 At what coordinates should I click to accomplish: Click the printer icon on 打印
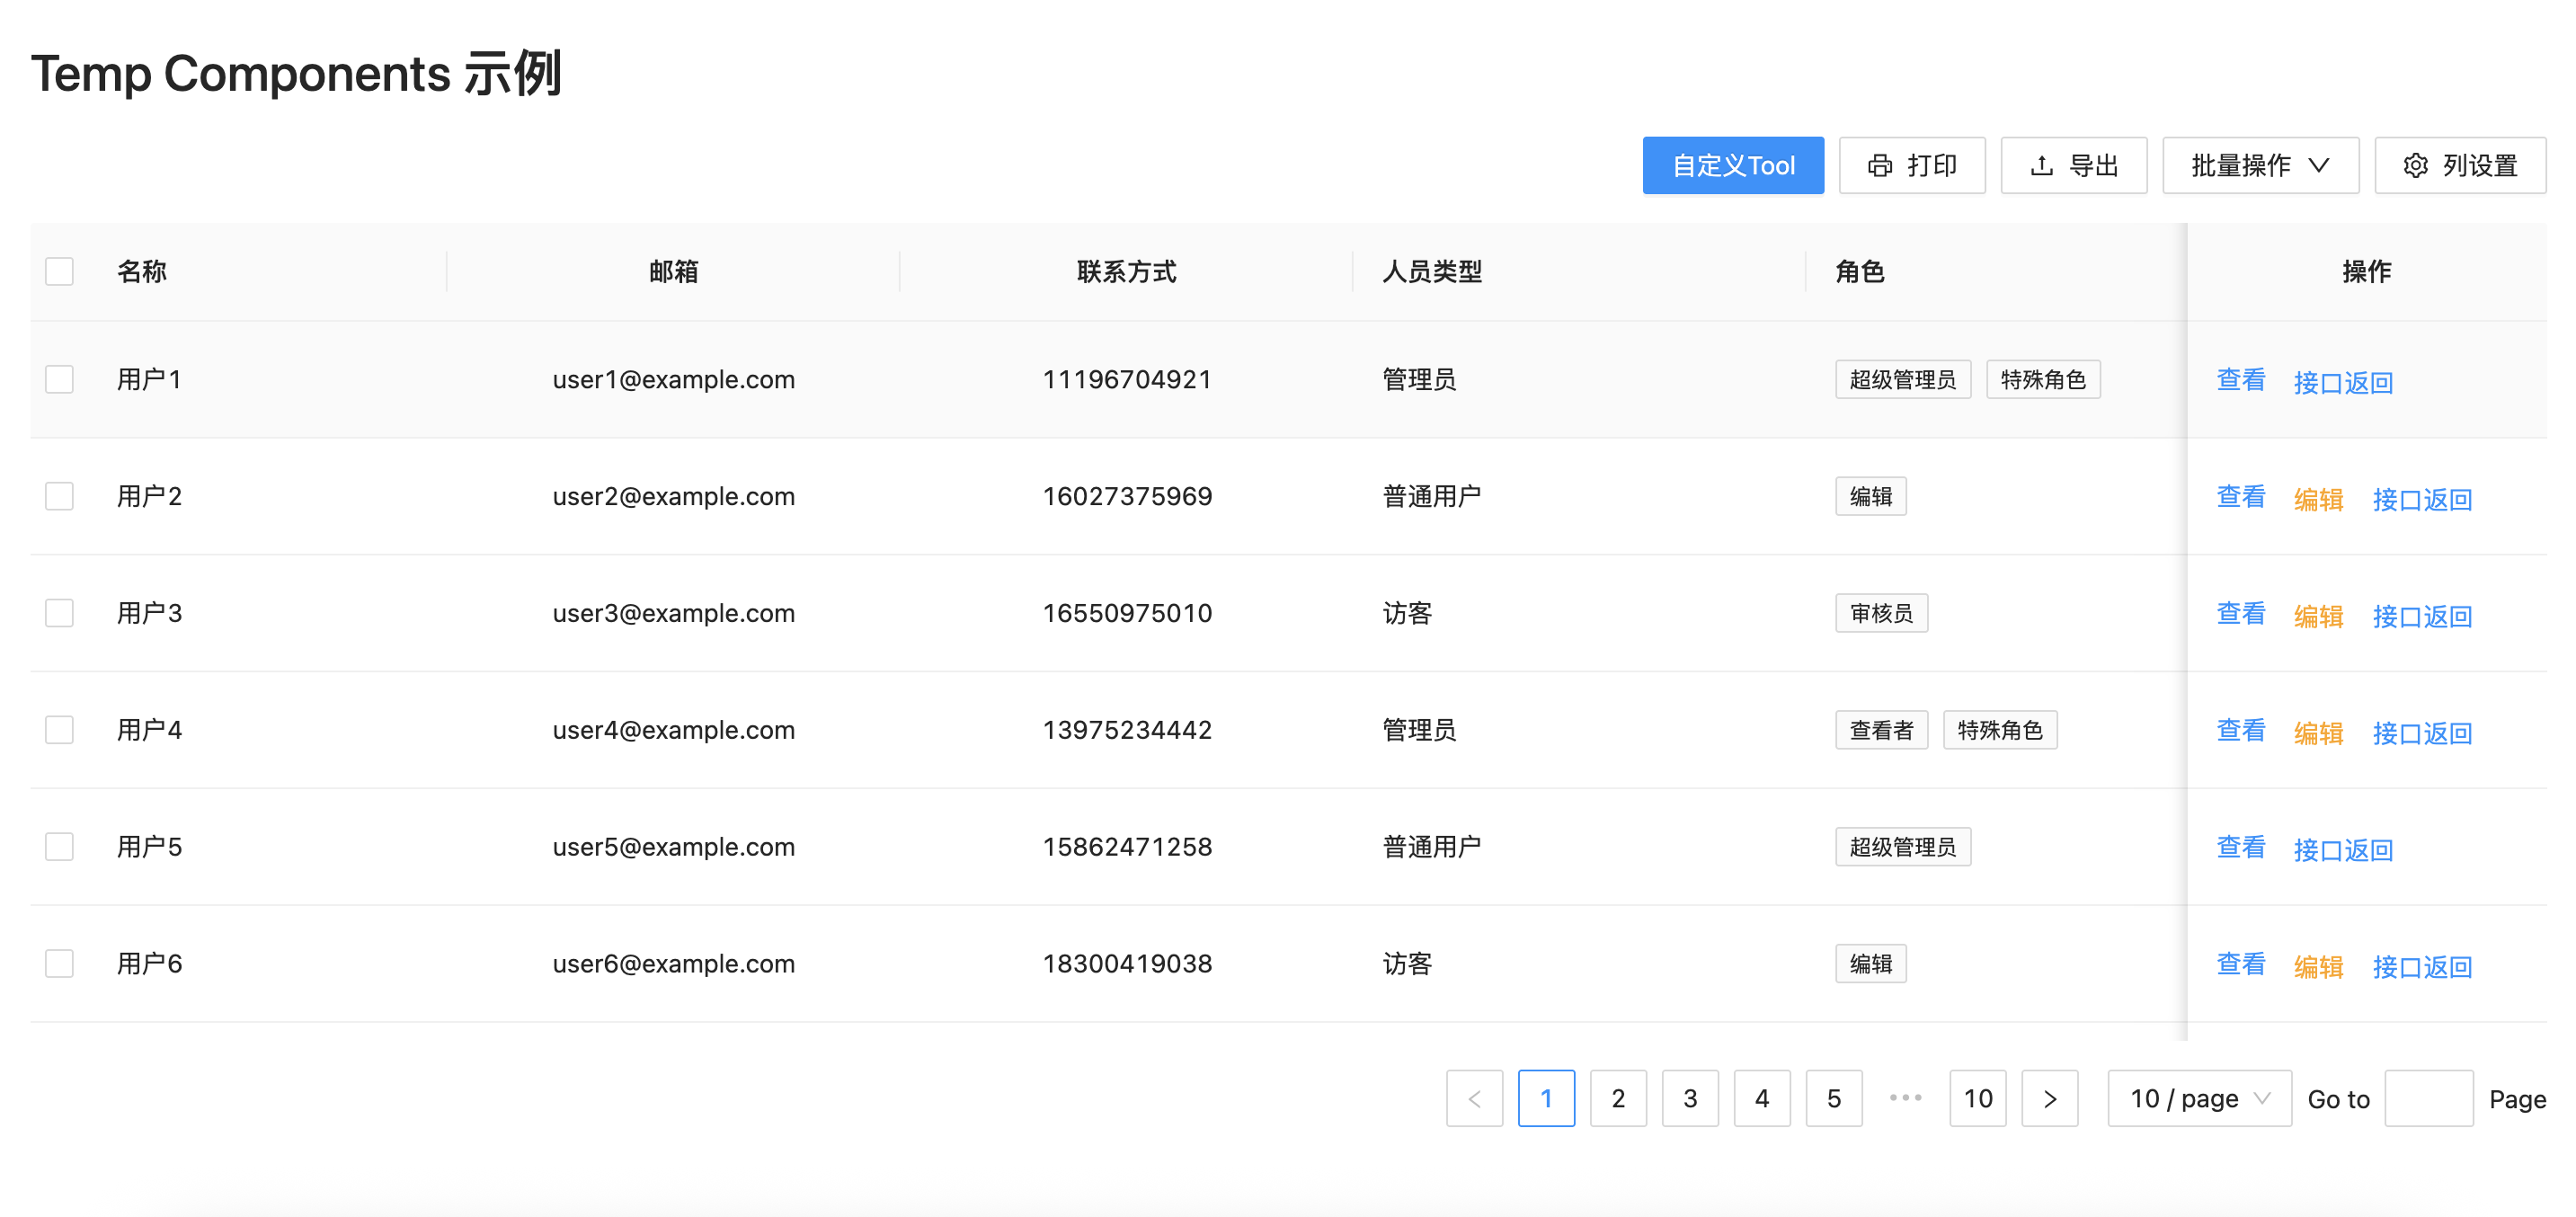pos(1879,166)
